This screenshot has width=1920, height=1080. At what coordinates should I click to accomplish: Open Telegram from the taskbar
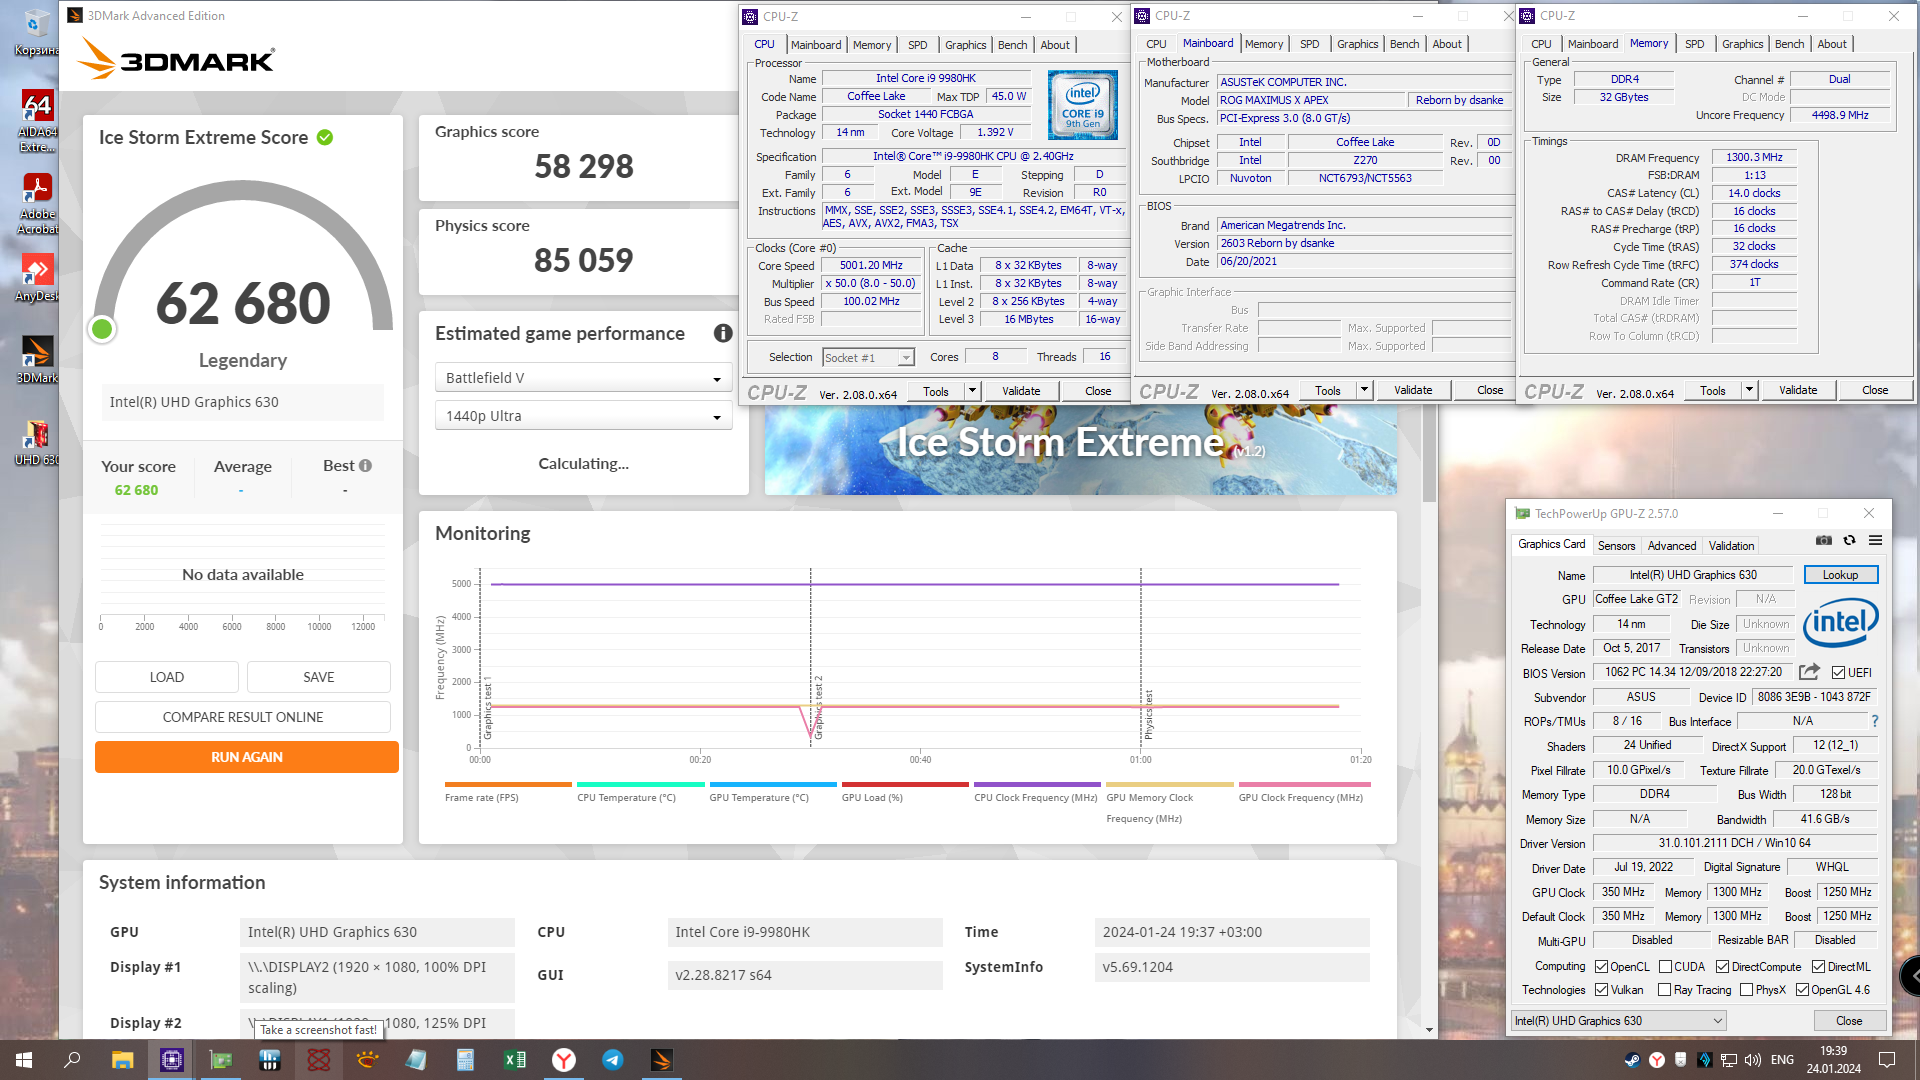(613, 1060)
